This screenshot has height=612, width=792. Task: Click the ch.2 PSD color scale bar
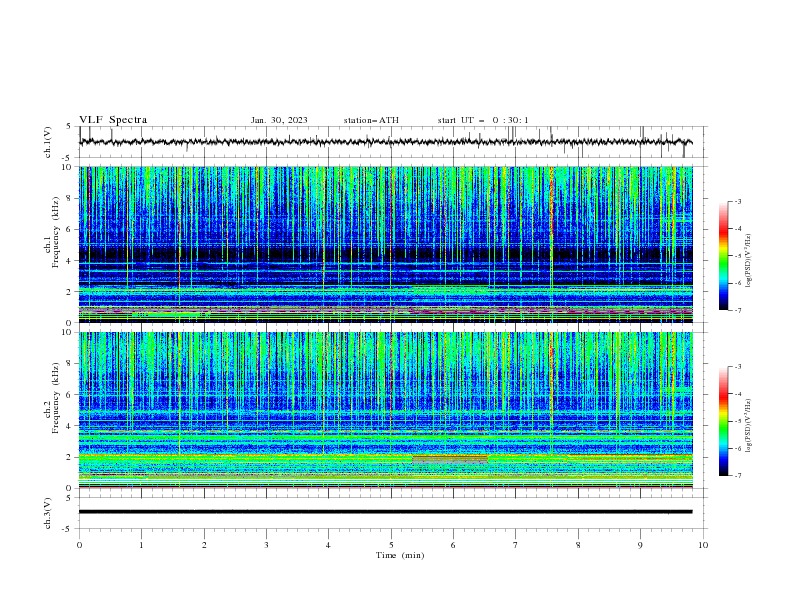click(724, 421)
